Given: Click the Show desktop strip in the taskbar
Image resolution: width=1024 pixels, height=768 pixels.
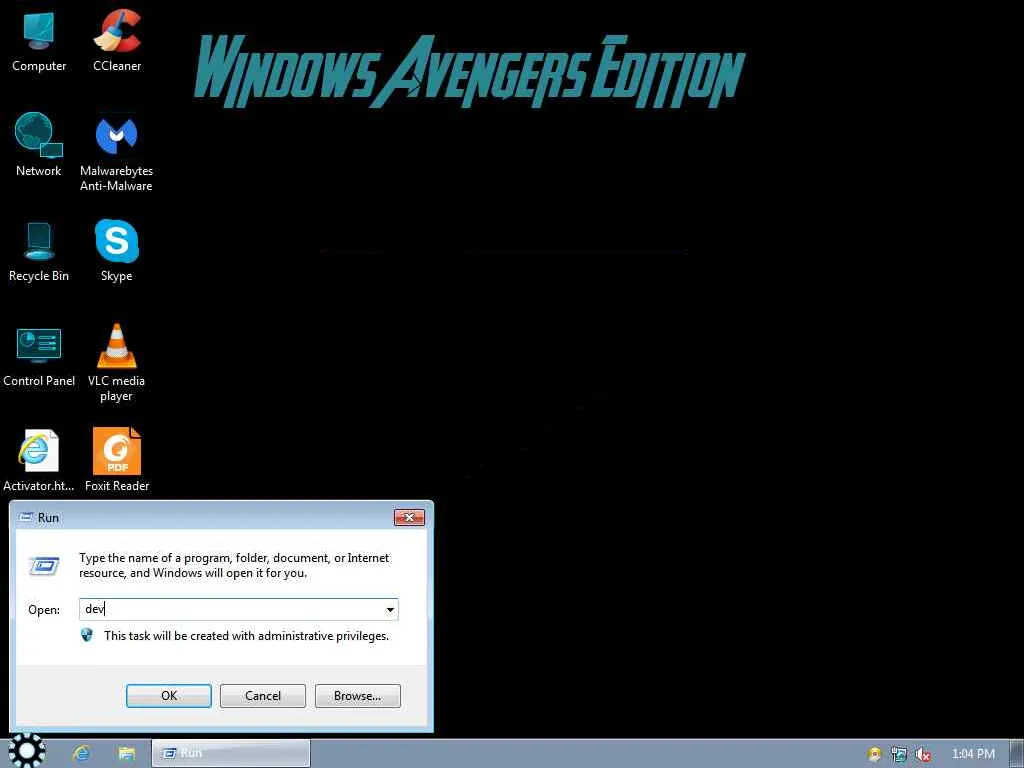Looking at the screenshot, I should [x=1019, y=754].
